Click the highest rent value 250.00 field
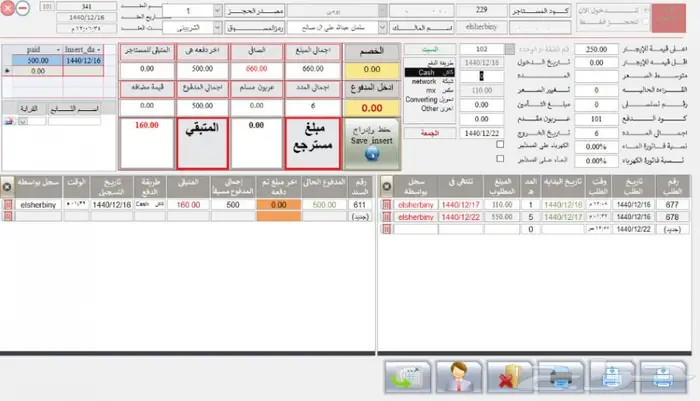Screen dimensions: 700x401 (x=596, y=49)
